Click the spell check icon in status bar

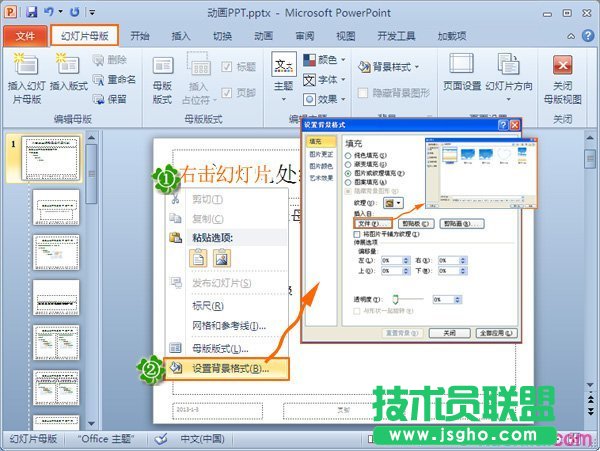point(161,439)
